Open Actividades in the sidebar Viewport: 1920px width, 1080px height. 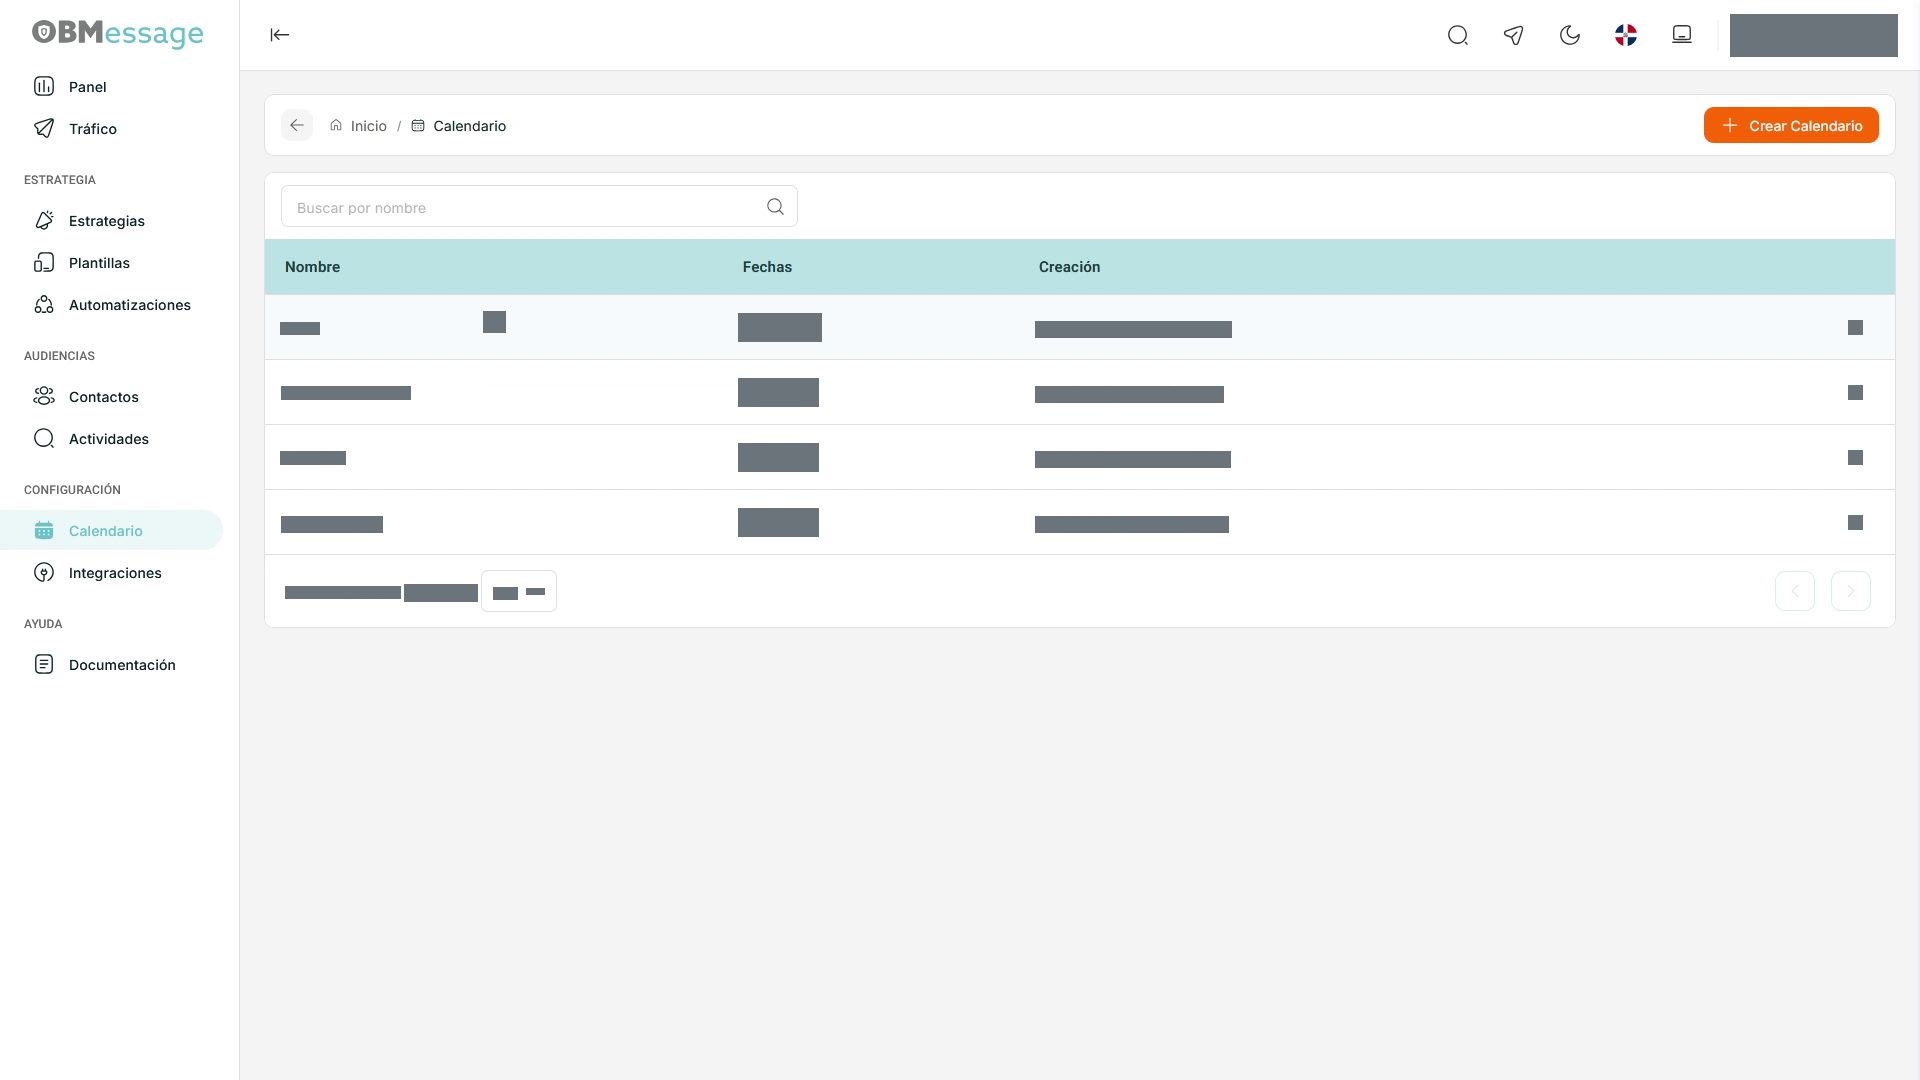click(x=111, y=439)
